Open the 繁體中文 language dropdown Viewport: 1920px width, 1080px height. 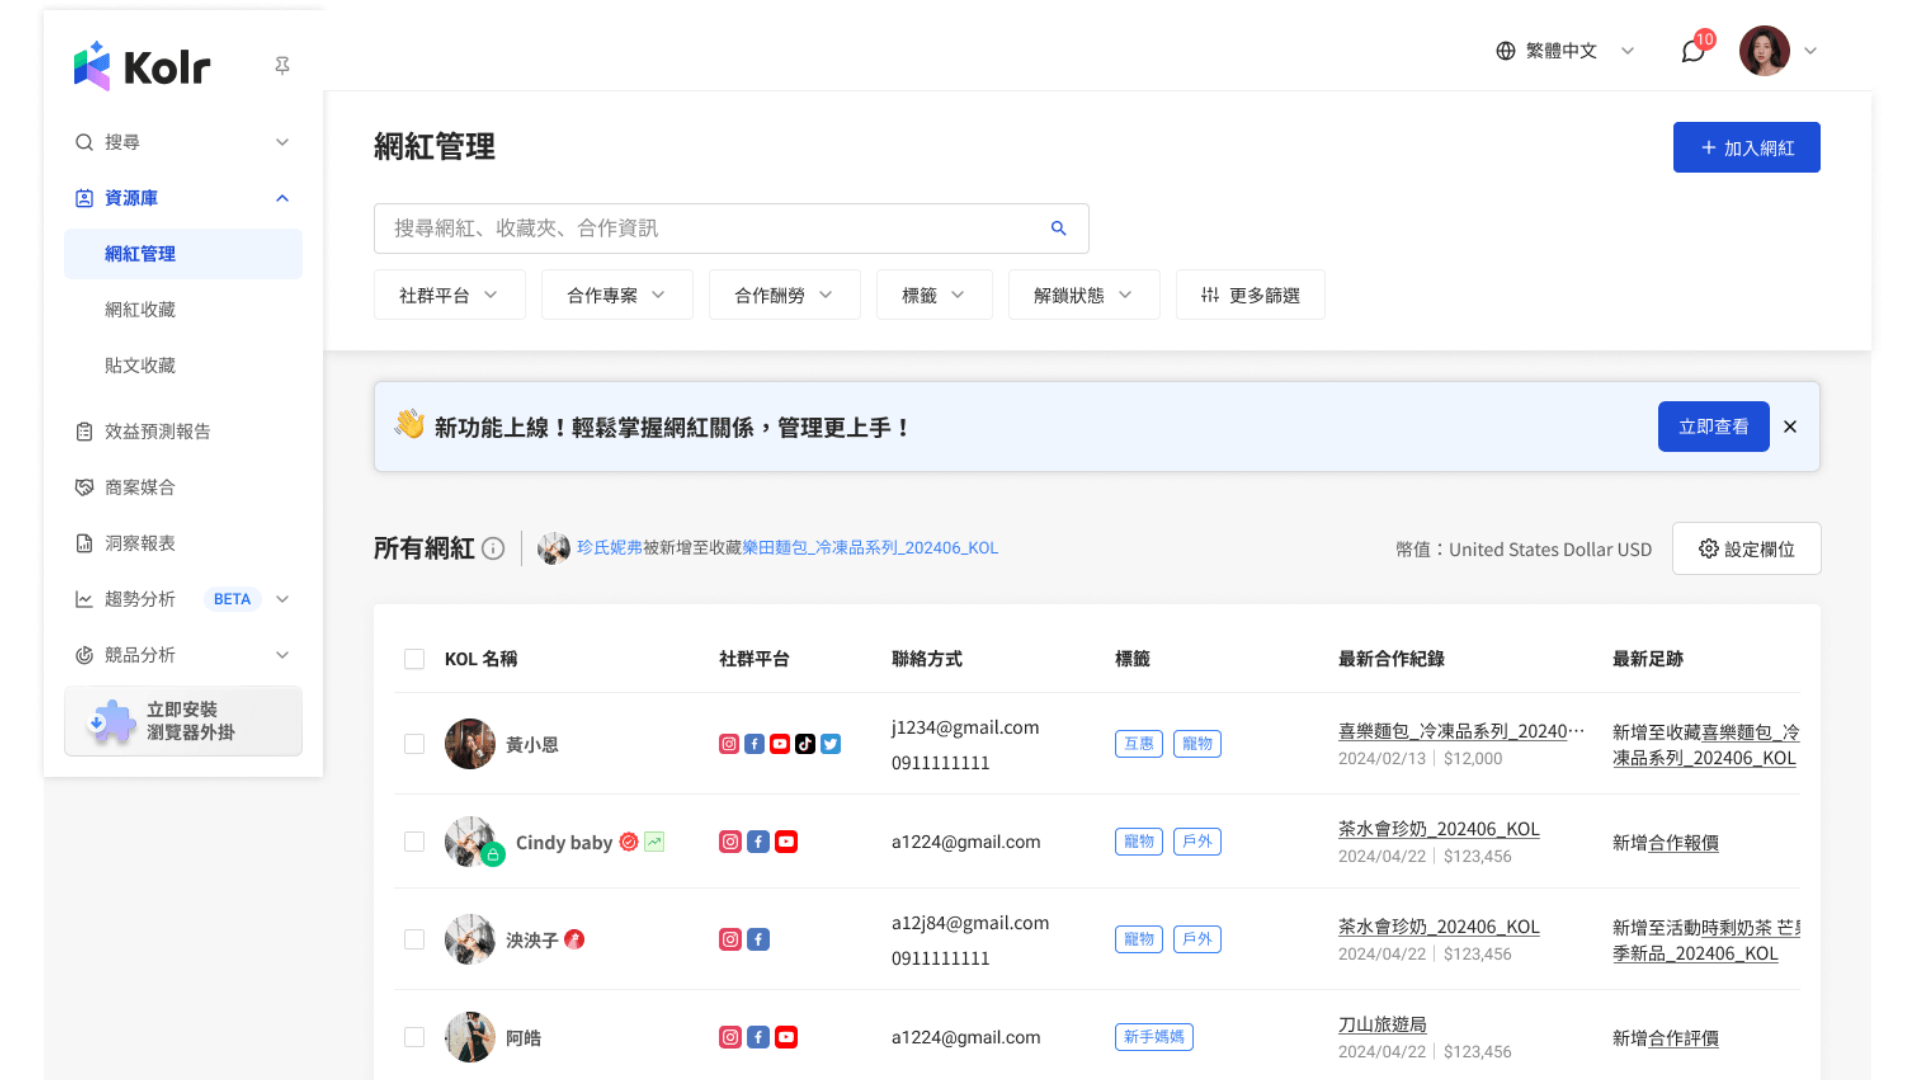(x=1565, y=50)
